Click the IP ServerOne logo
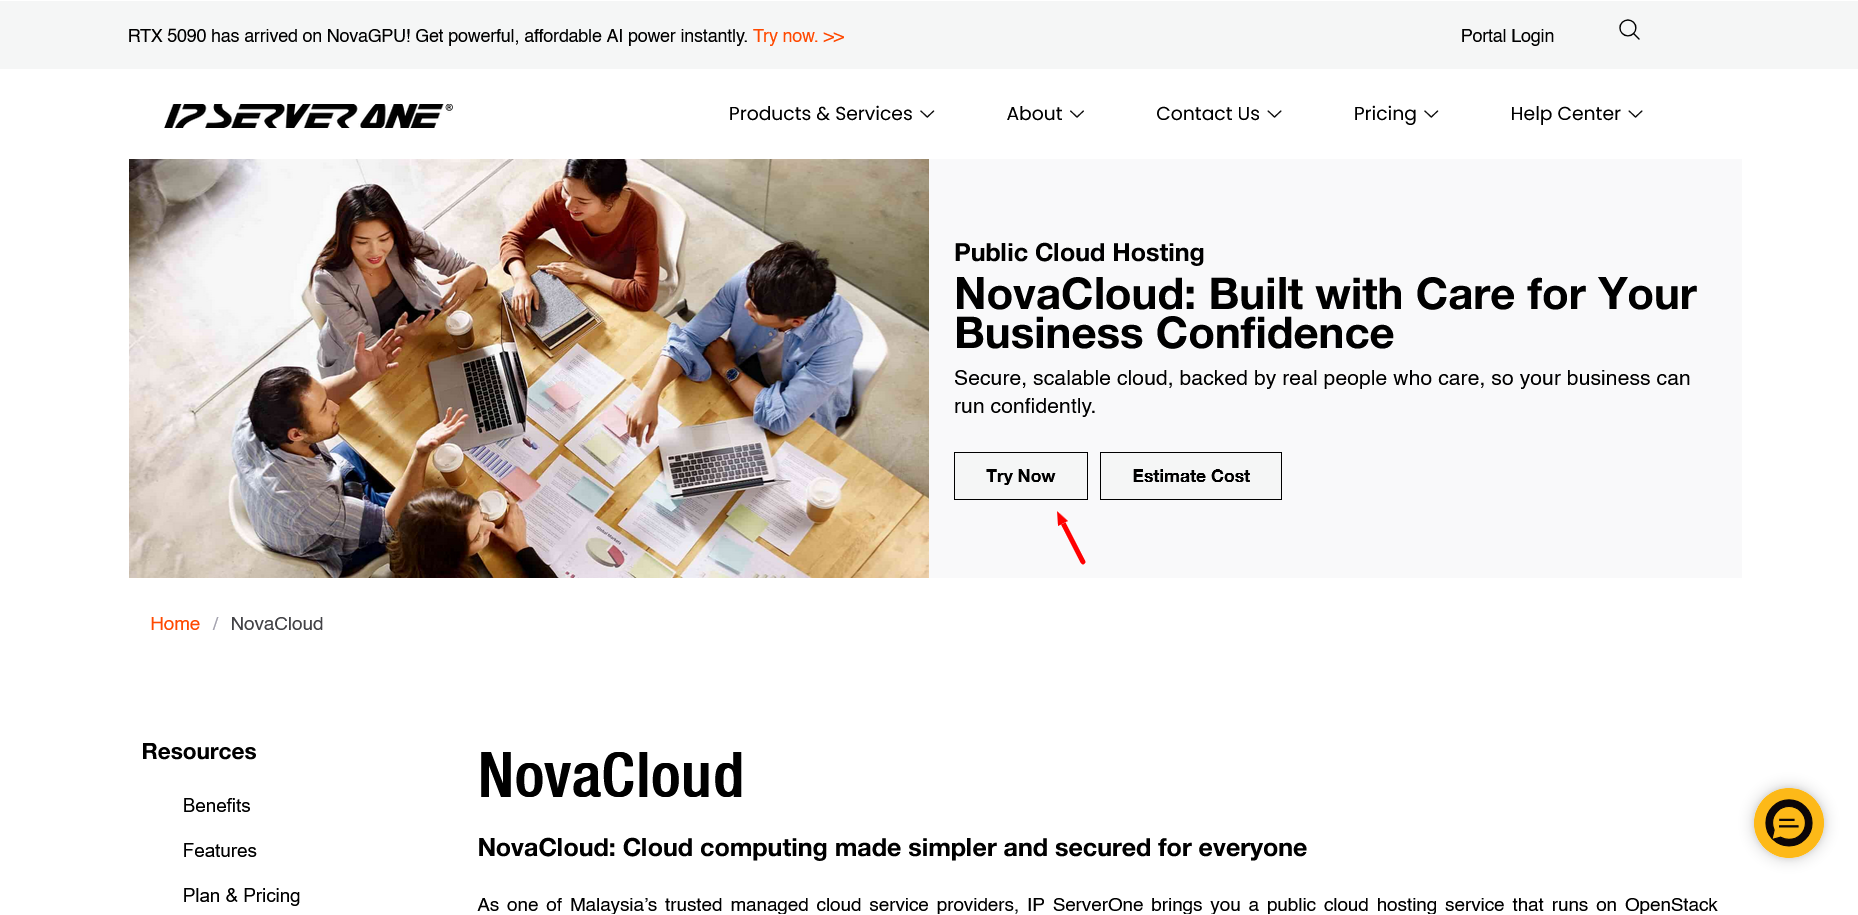Screen dimensions: 1858x915 coord(309,116)
